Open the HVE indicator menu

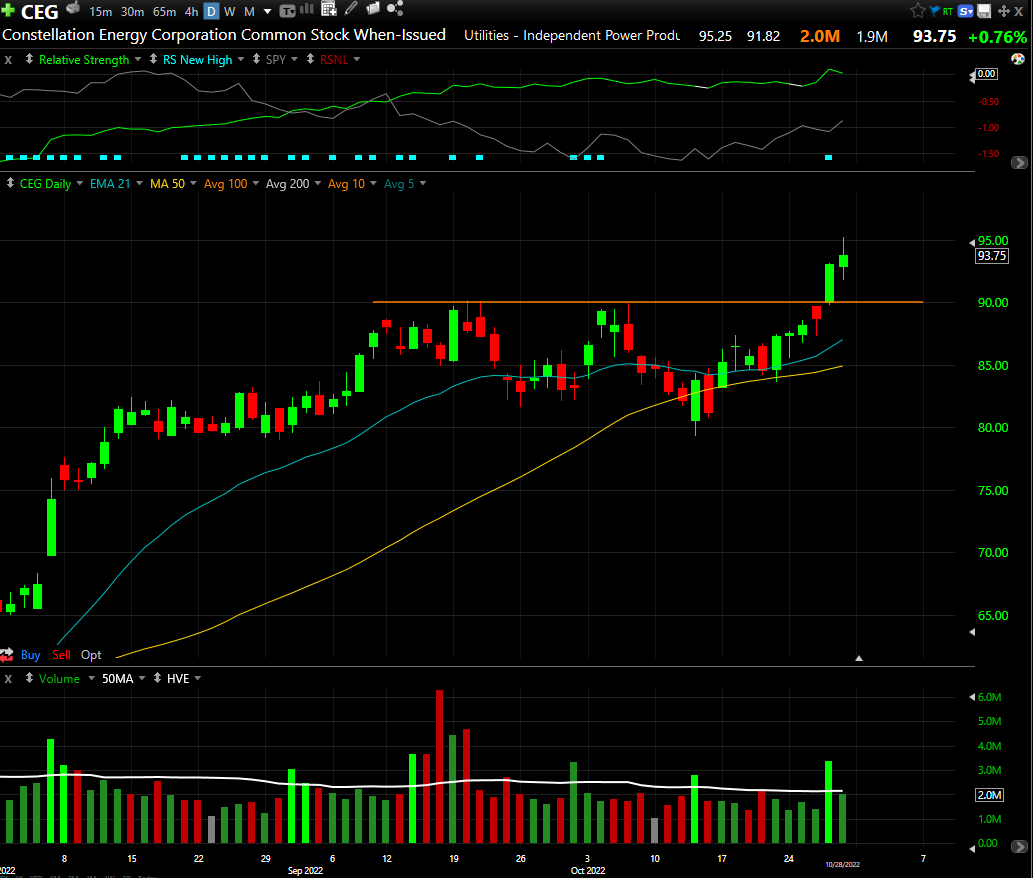pyautogui.click(x=198, y=678)
